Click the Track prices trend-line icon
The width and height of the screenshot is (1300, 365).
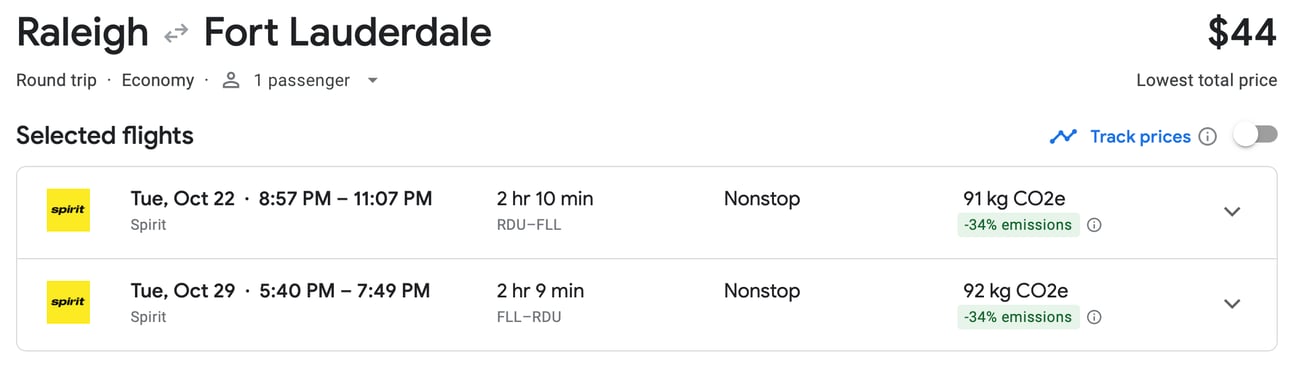click(1063, 136)
